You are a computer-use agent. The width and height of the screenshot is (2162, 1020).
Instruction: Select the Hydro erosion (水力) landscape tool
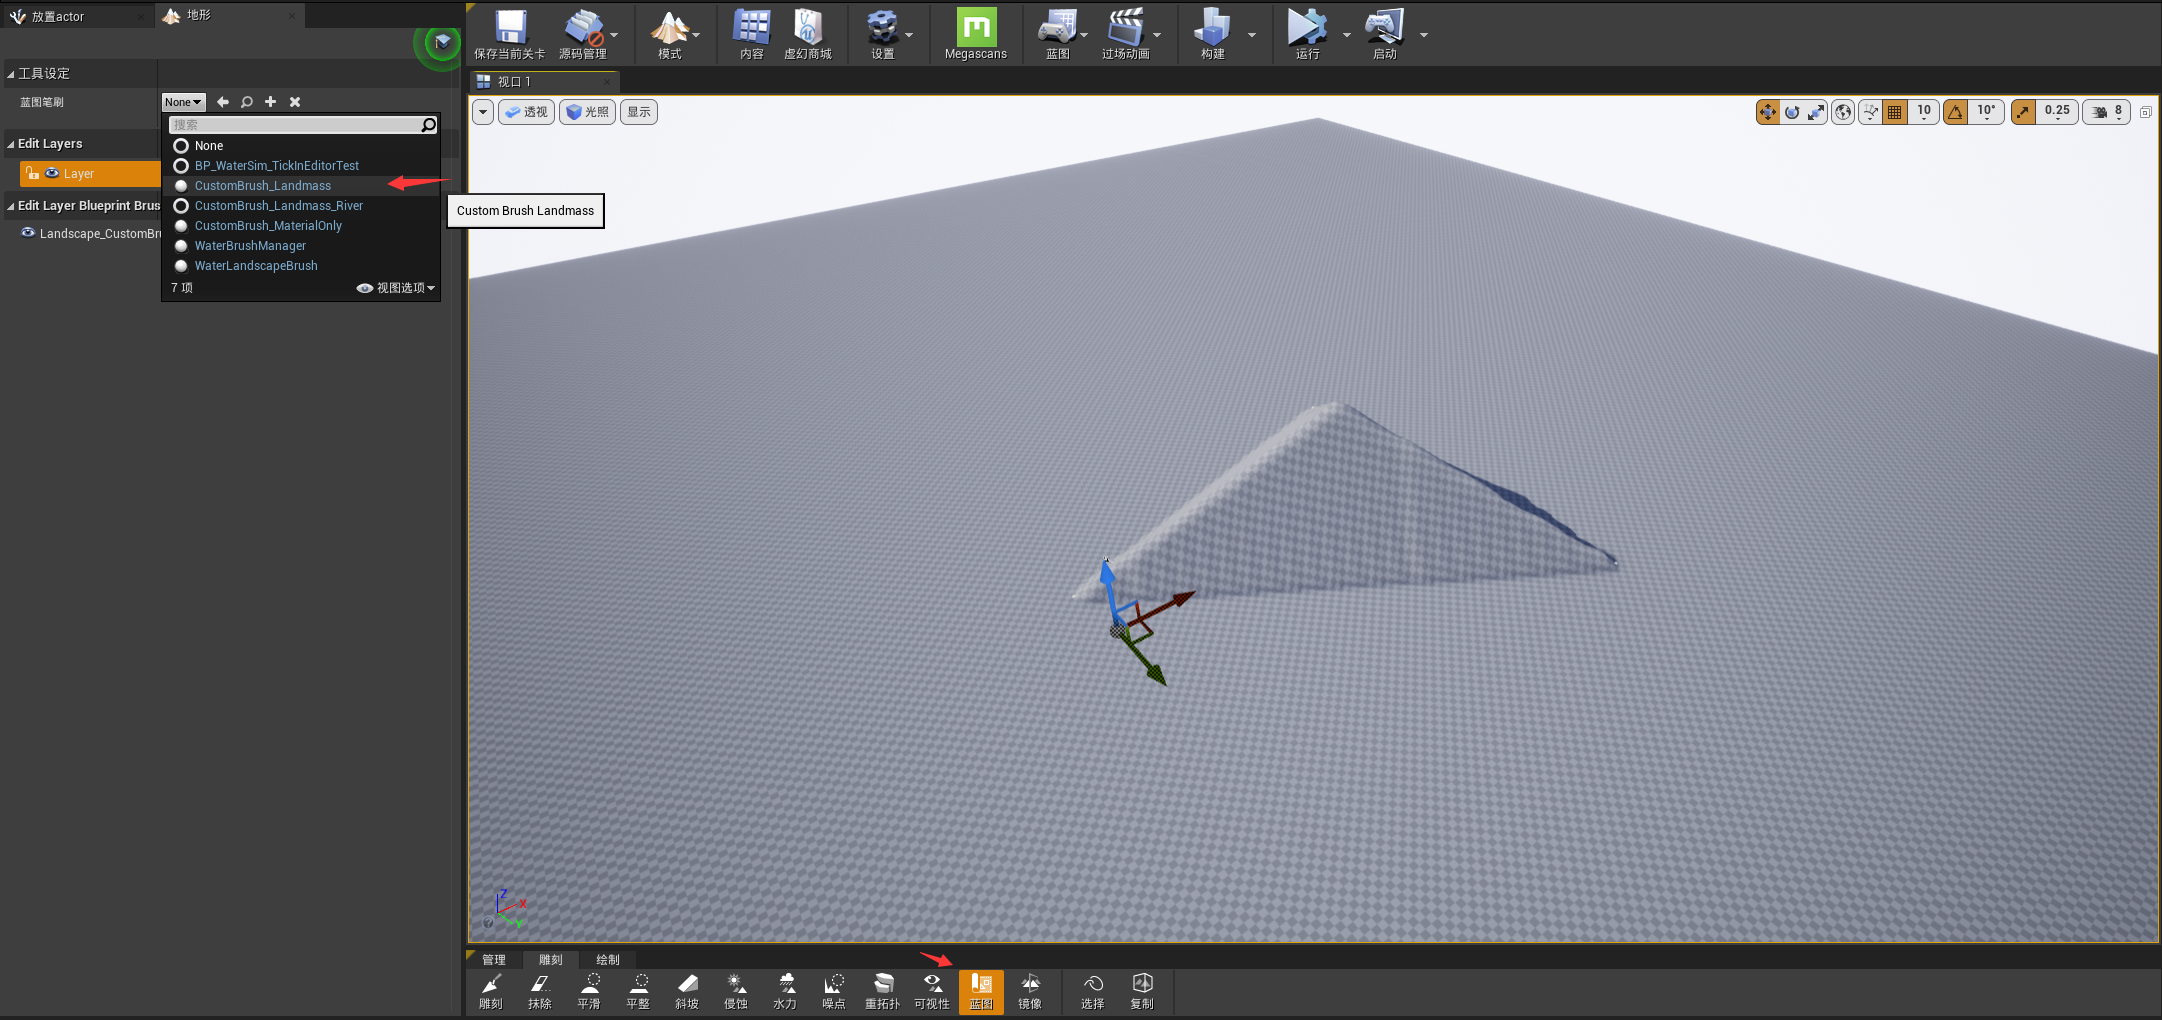[x=785, y=992]
